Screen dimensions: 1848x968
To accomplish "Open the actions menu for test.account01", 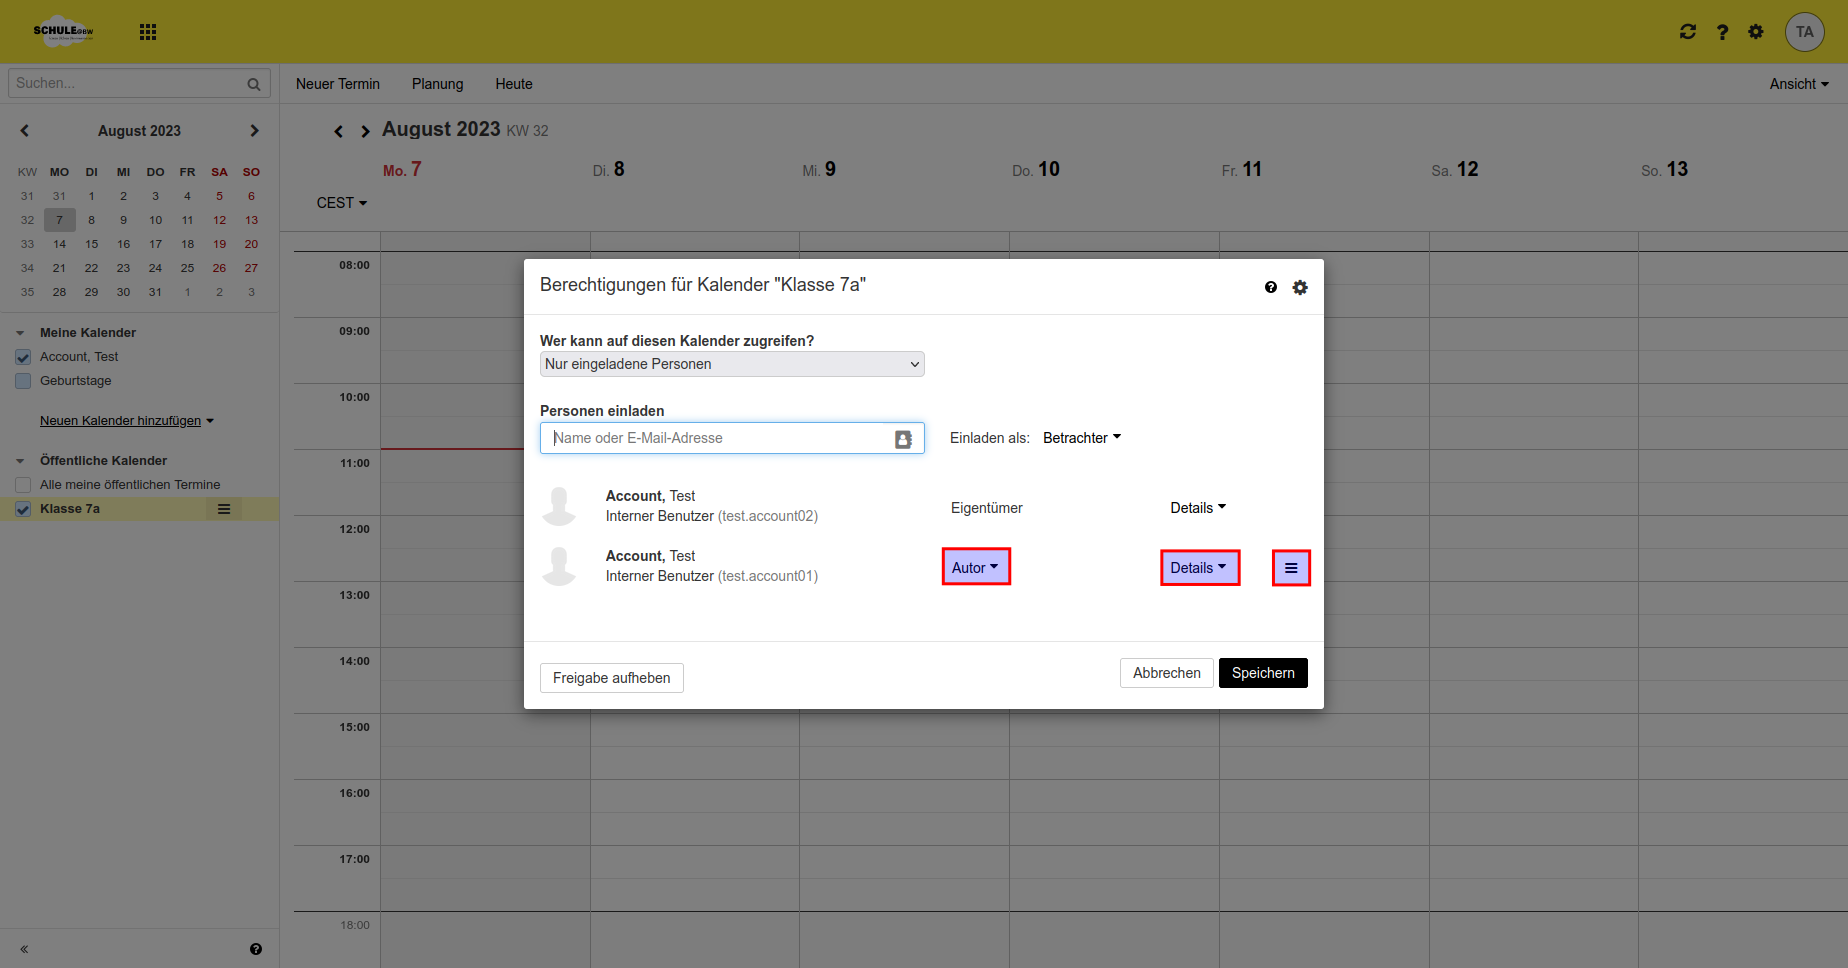I will [x=1291, y=567].
